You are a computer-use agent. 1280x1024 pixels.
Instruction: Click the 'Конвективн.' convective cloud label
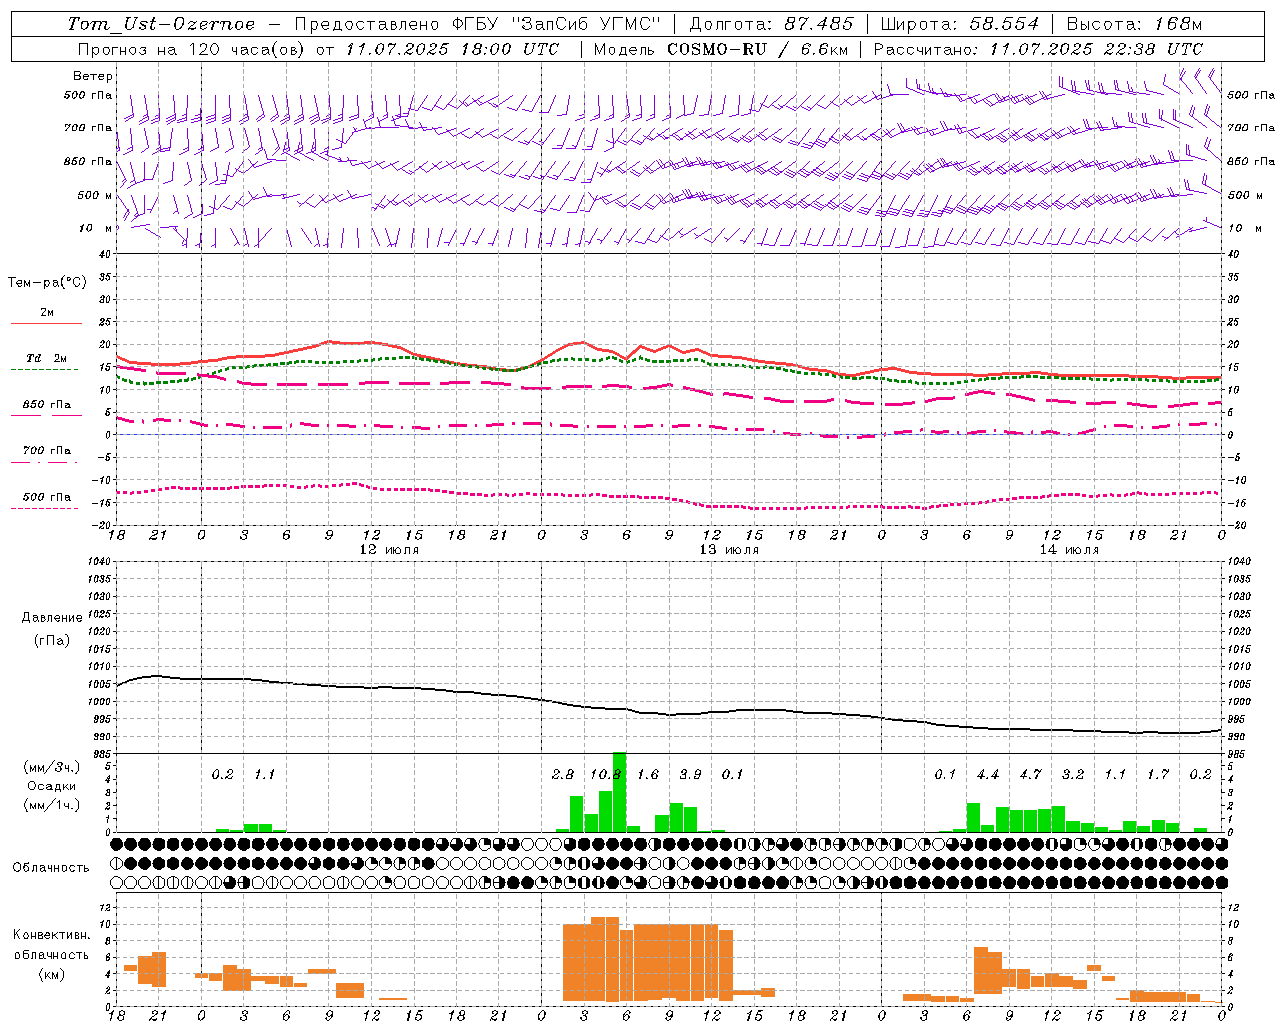(x=52, y=935)
